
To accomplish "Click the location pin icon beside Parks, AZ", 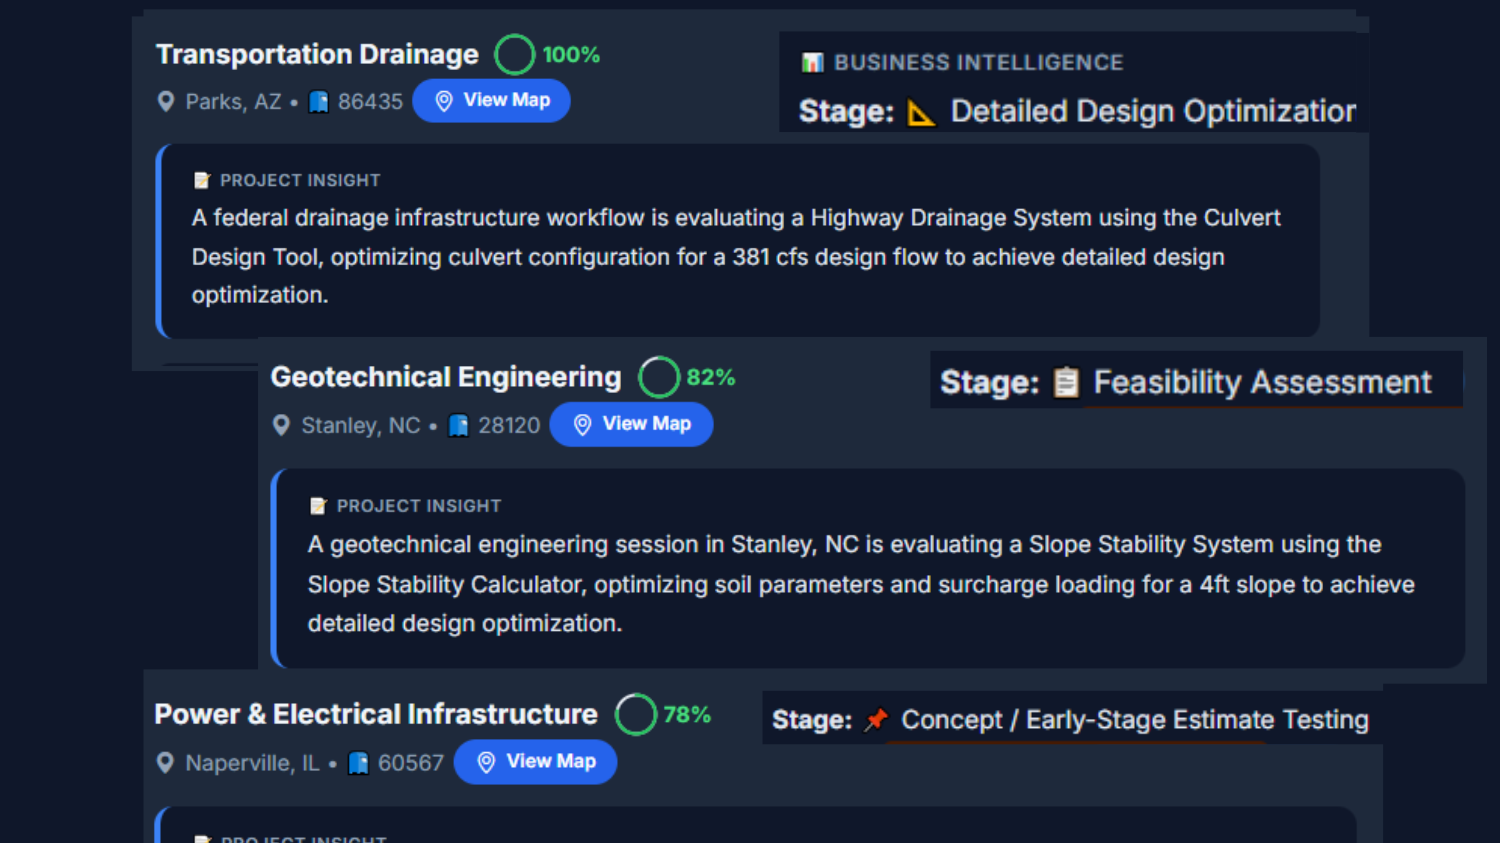I will point(166,102).
